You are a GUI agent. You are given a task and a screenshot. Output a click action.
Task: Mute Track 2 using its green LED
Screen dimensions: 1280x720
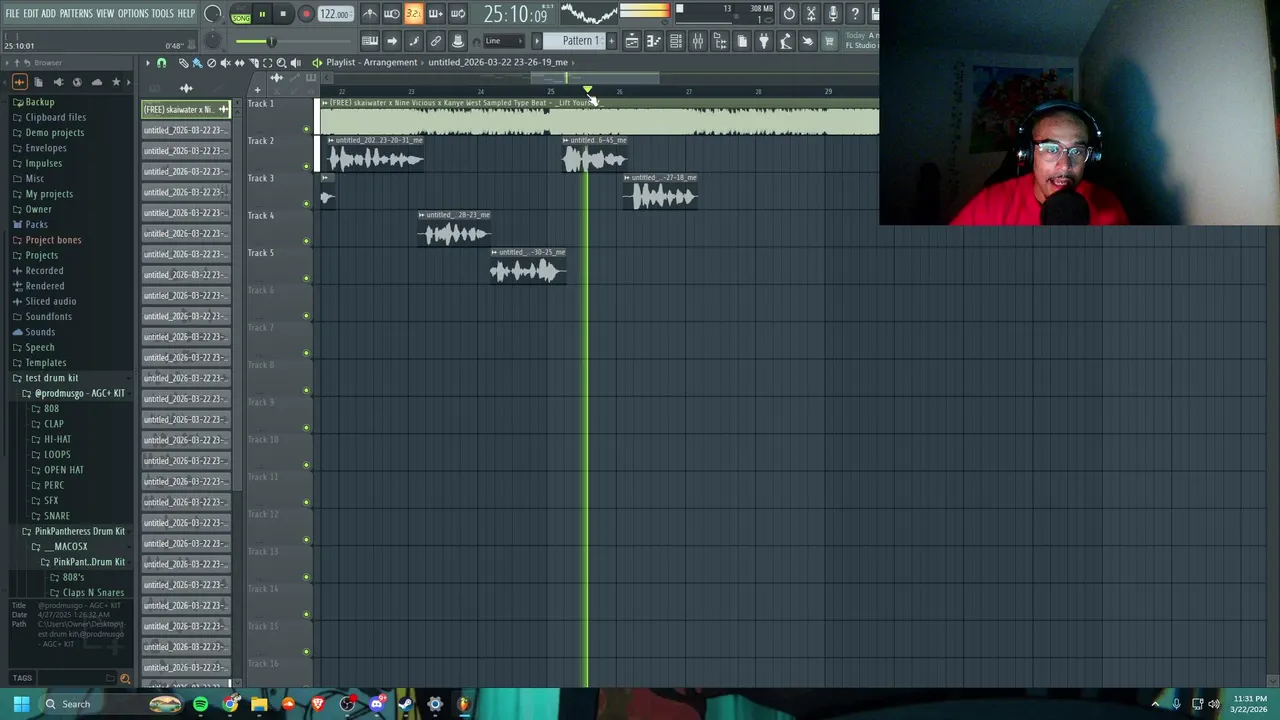tap(306, 166)
